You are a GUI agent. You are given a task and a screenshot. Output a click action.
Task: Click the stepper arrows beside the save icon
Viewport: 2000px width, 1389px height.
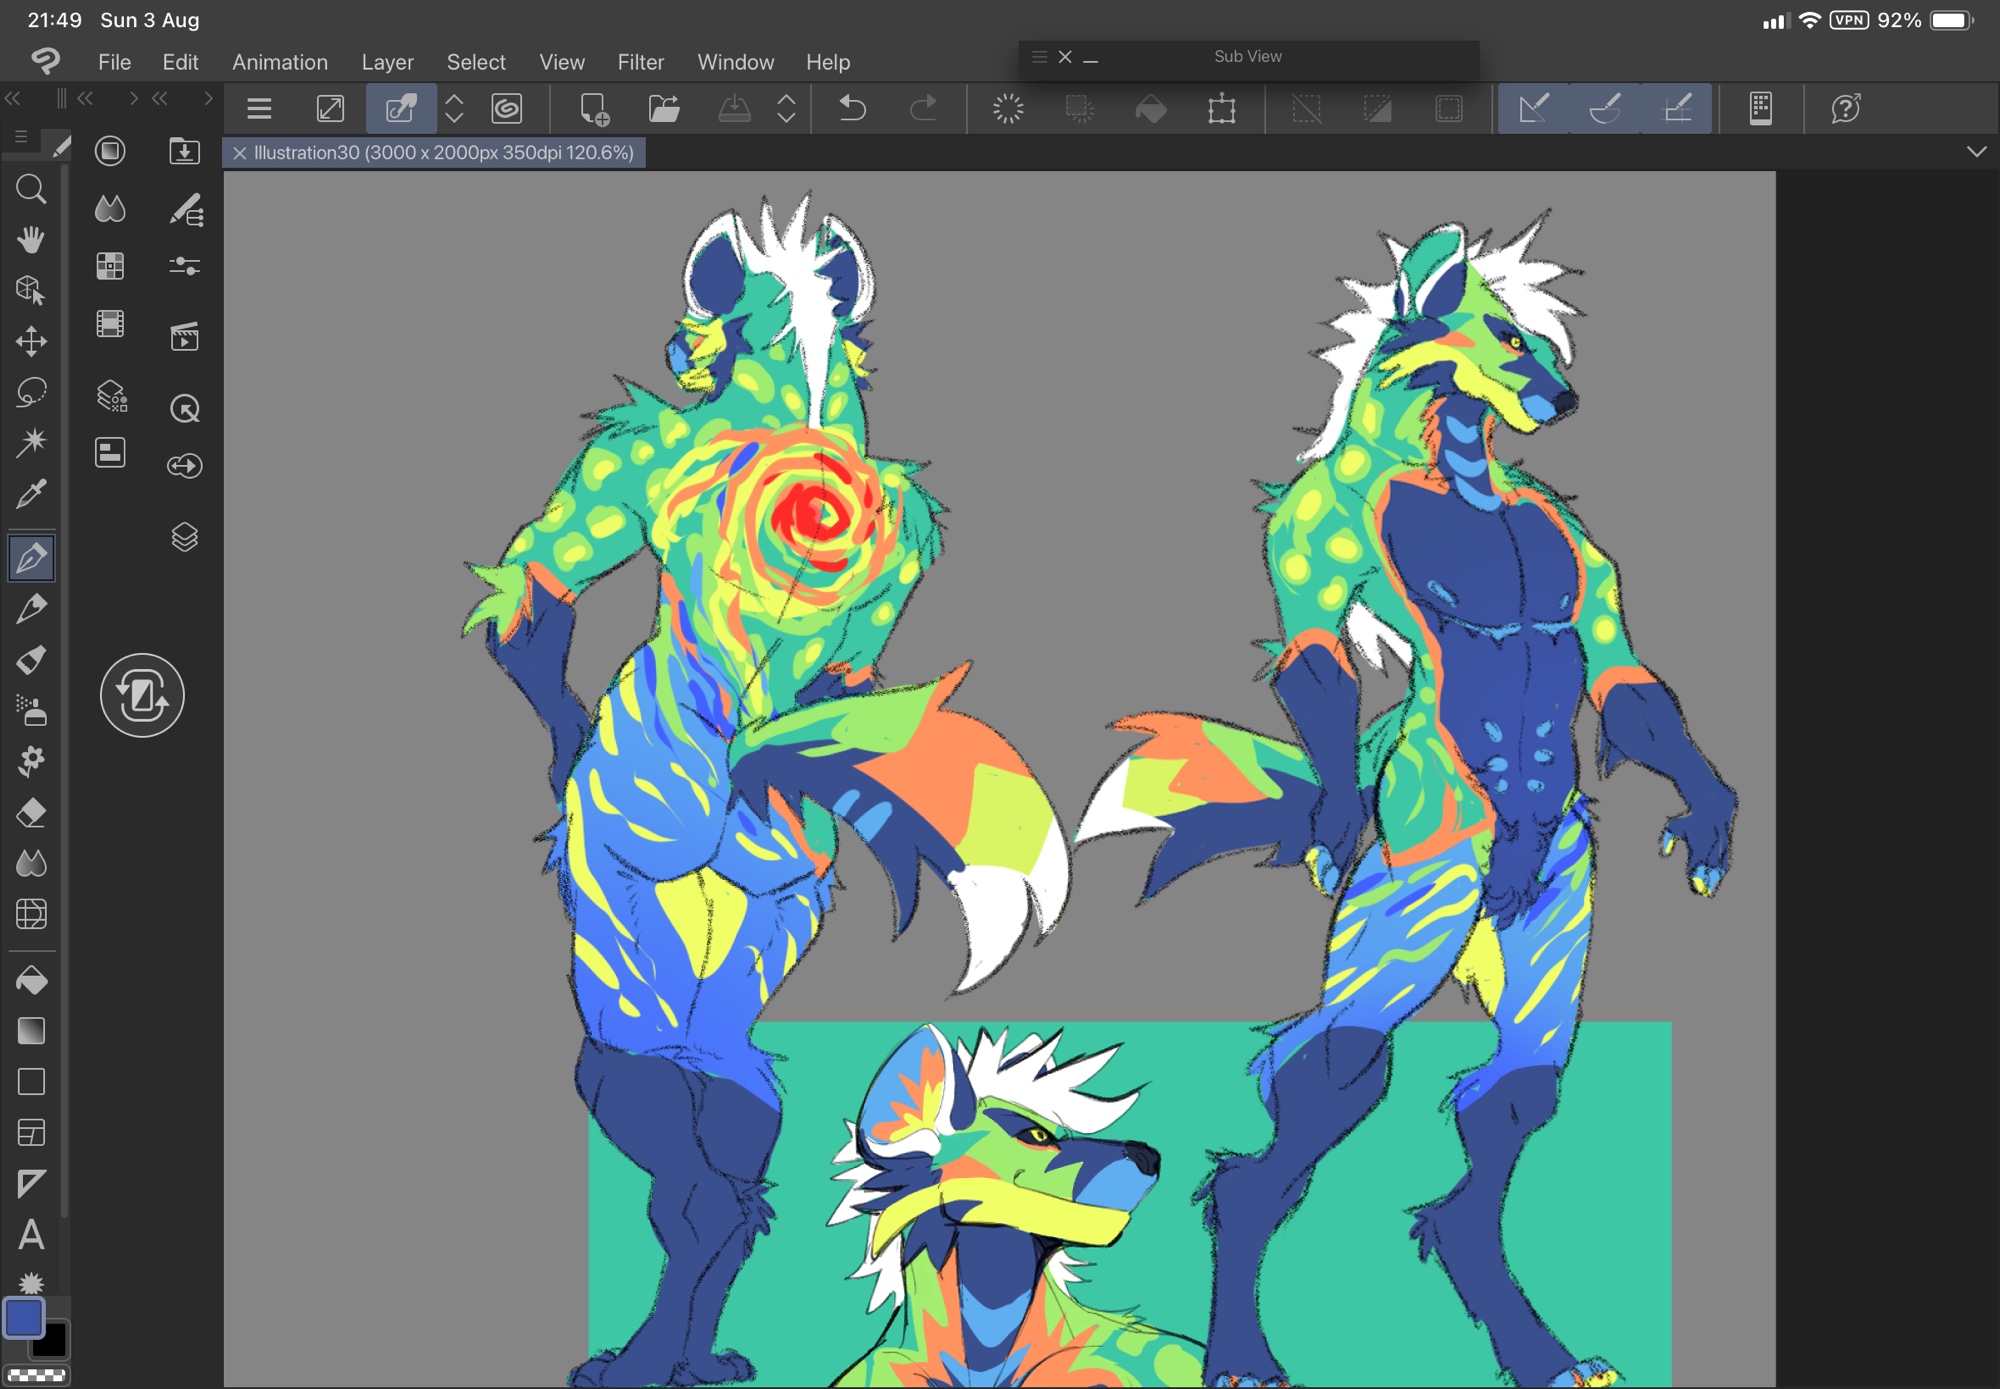point(786,108)
